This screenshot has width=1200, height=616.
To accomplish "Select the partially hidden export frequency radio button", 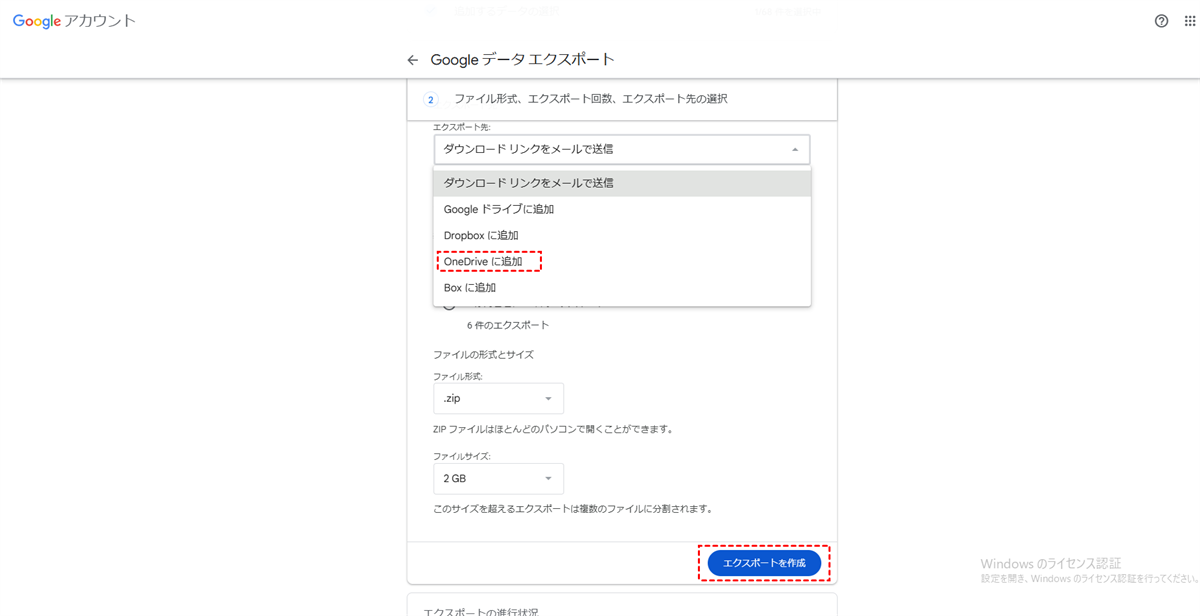I will pyautogui.click(x=449, y=307).
